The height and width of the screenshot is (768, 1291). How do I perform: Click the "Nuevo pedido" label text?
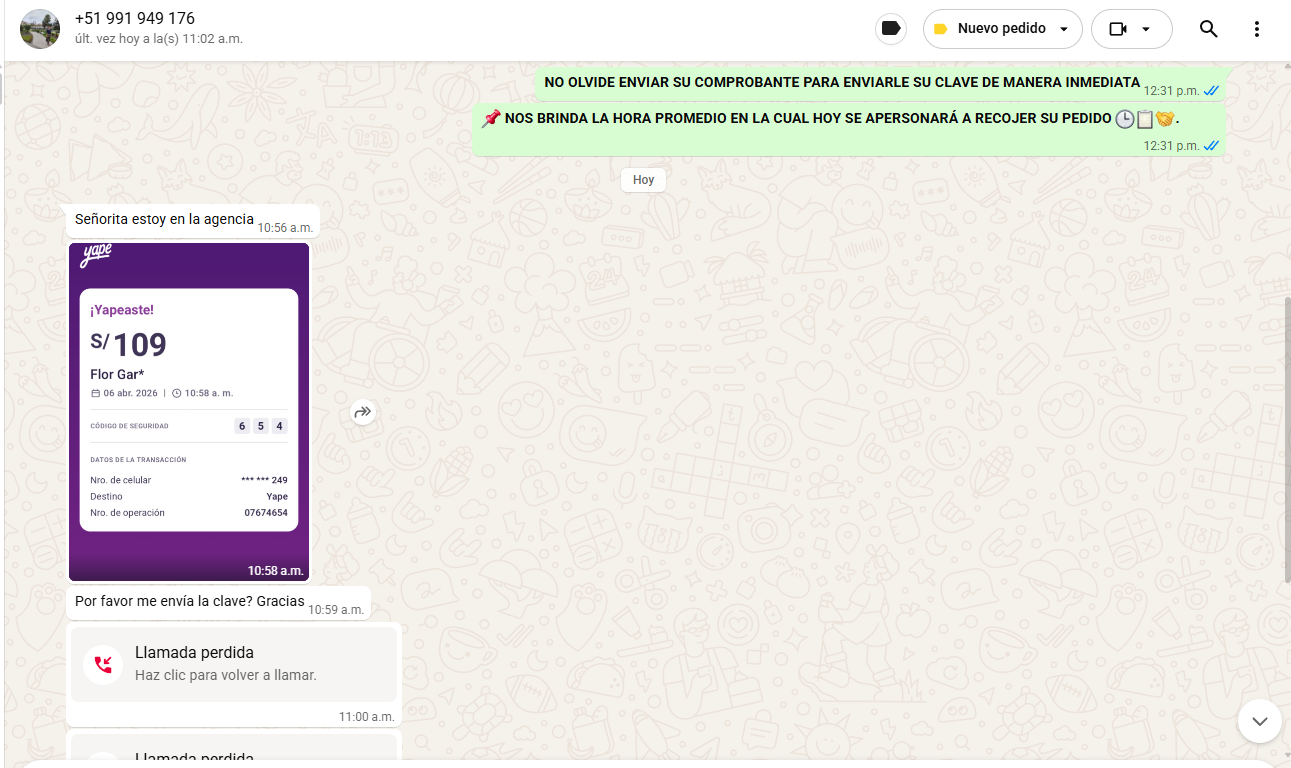coord(1001,29)
